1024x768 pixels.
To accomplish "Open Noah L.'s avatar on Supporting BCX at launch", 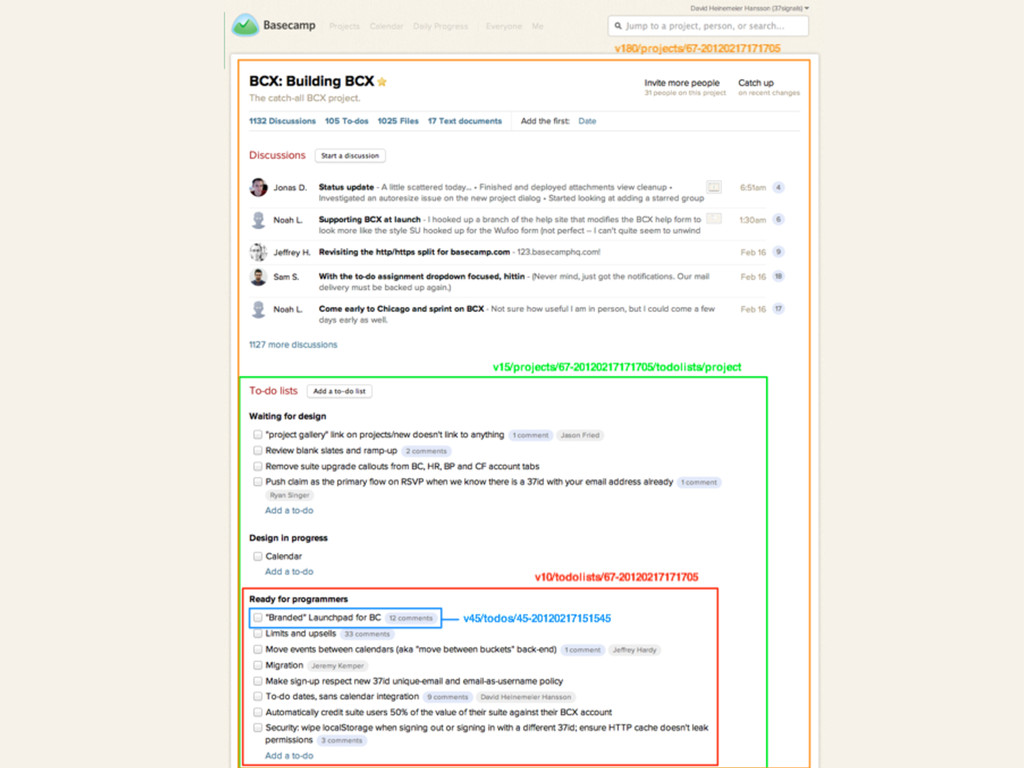I will 258,219.
